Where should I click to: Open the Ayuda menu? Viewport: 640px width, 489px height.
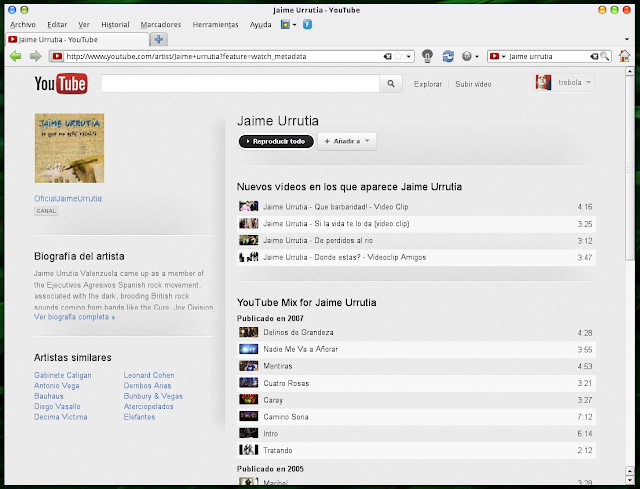(x=260, y=25)
